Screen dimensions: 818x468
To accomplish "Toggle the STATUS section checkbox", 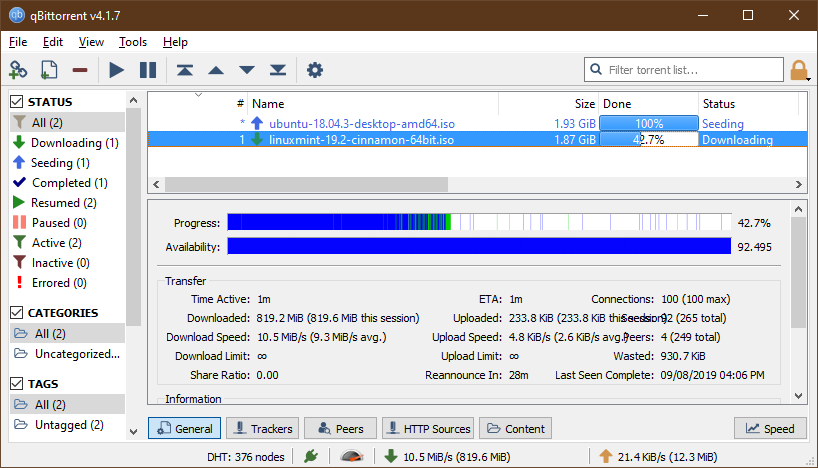I will tap(17, 102).
